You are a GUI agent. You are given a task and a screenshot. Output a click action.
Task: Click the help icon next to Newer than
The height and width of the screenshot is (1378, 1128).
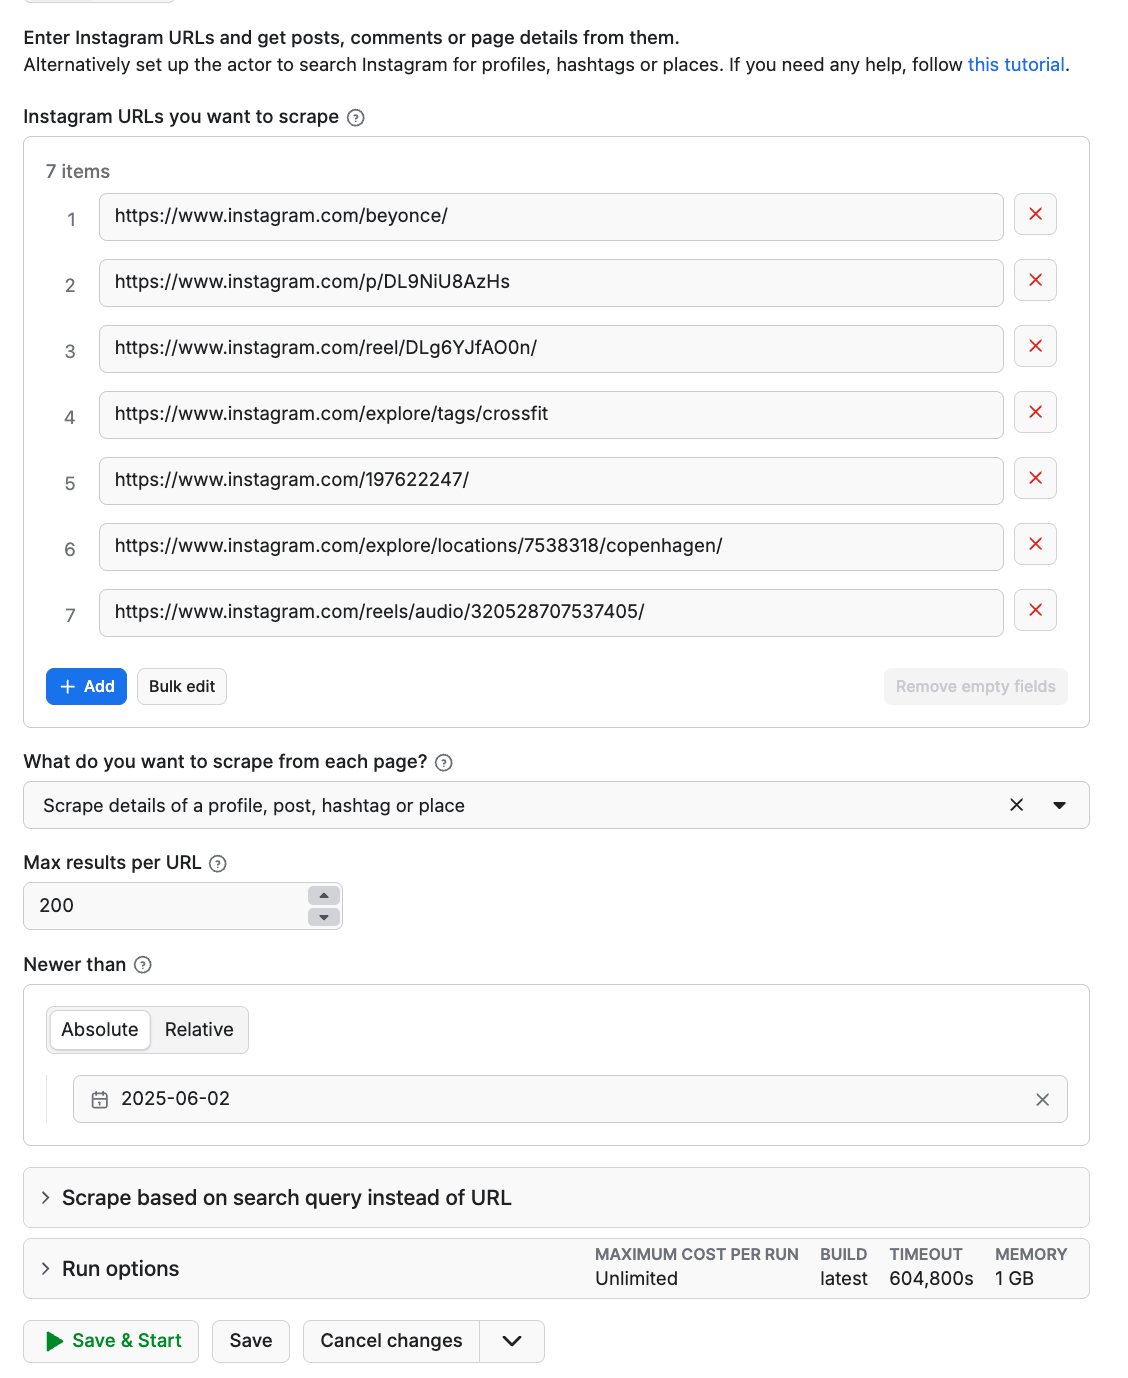tap(142, 965)
